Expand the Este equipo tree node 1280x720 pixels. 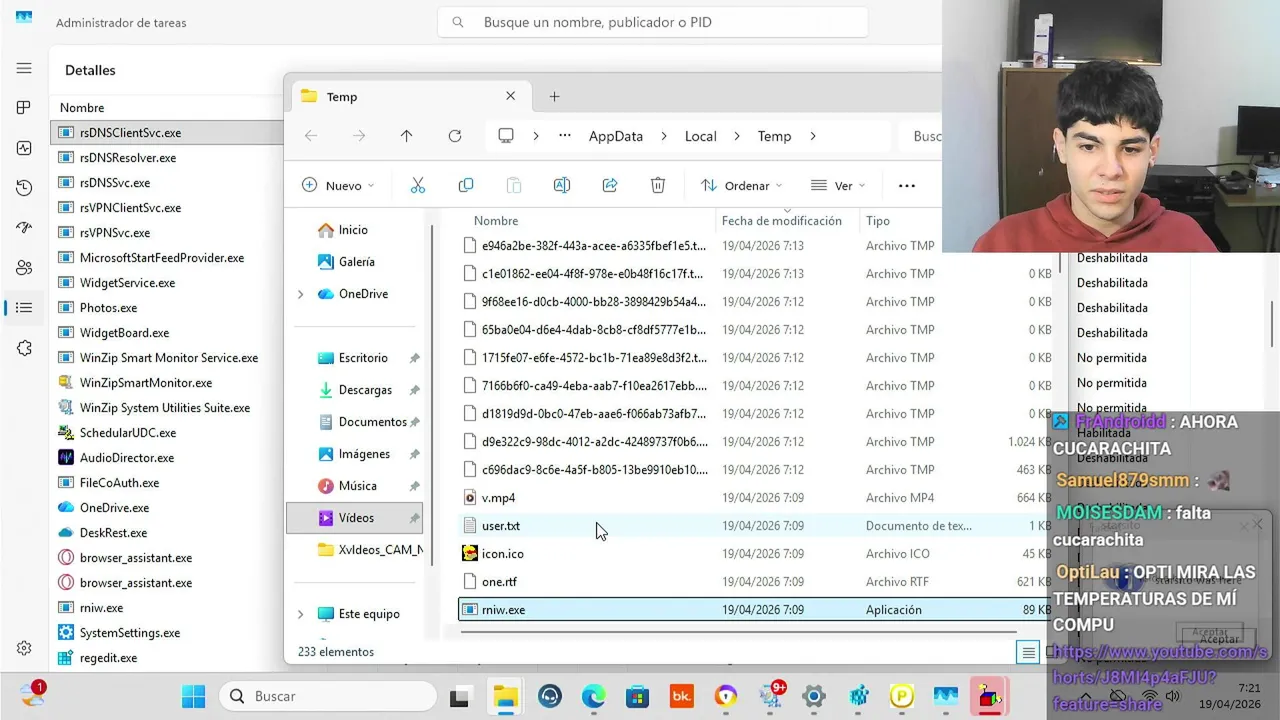(300, 614)
